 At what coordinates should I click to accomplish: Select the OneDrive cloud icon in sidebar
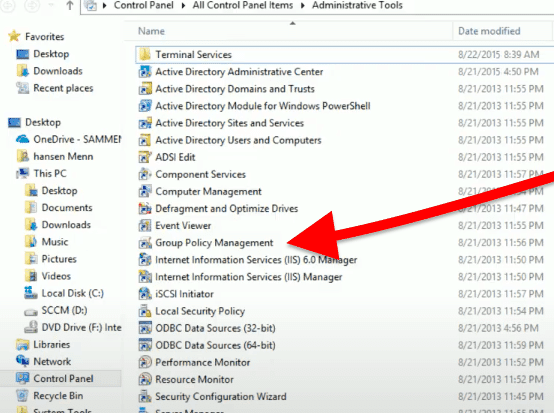23,139
